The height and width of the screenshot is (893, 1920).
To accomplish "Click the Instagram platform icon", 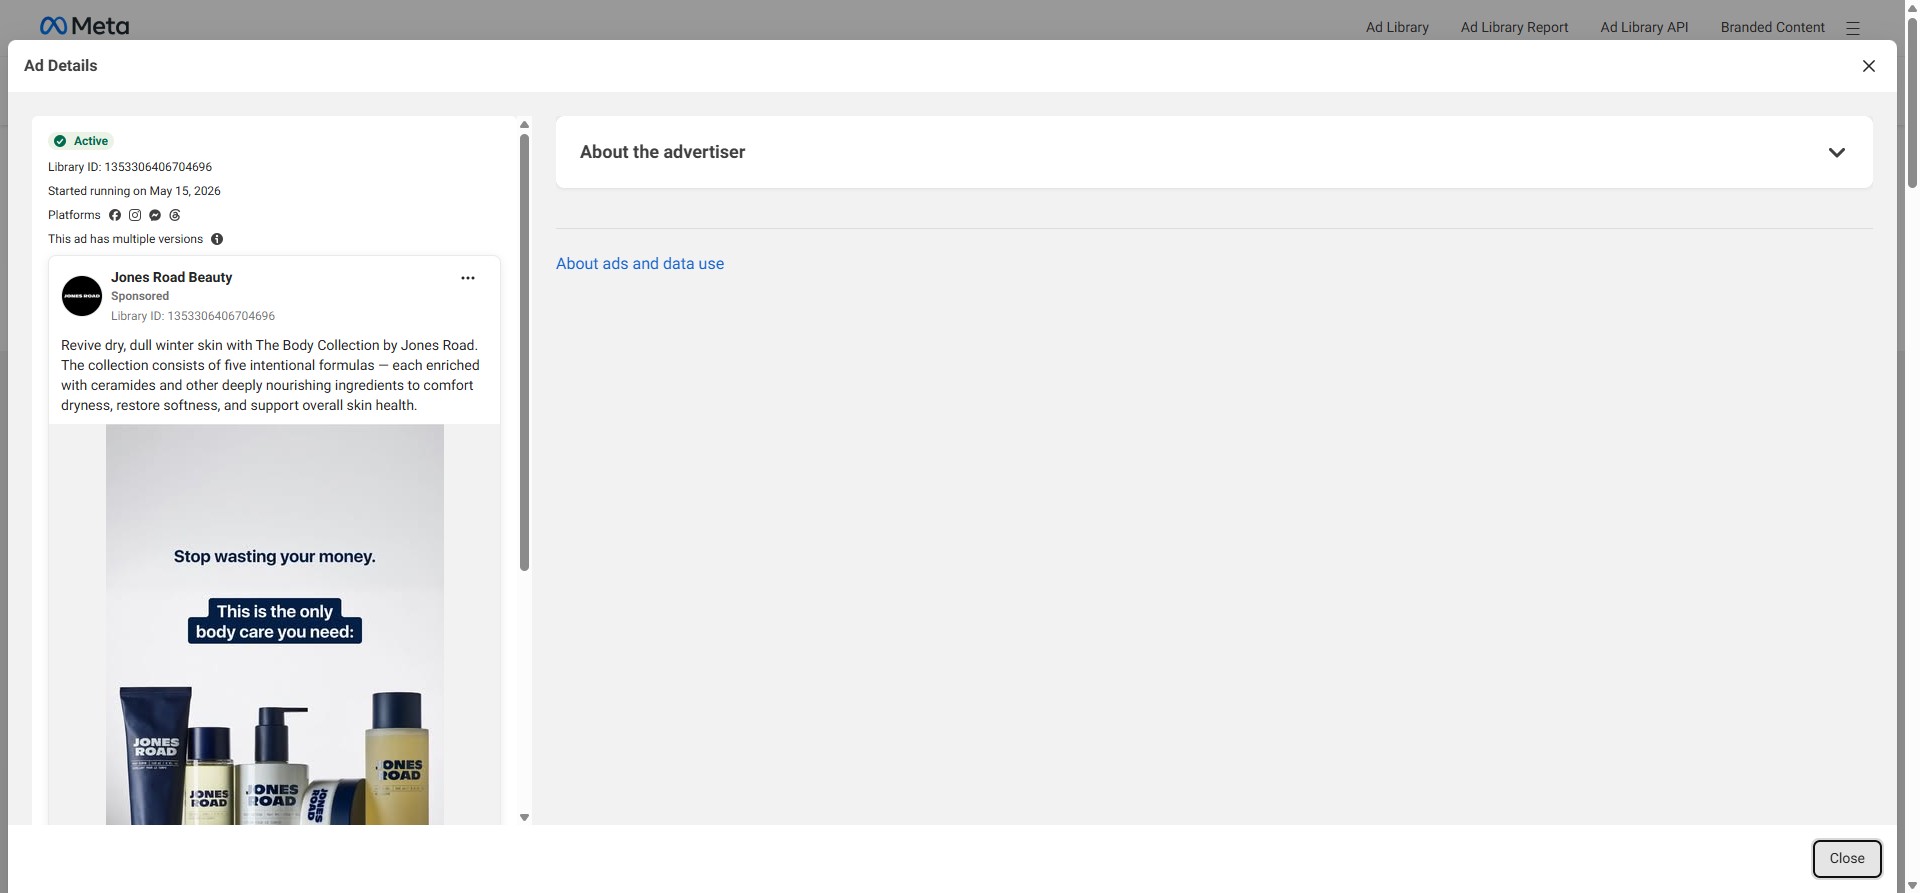I will coord(135,215).
